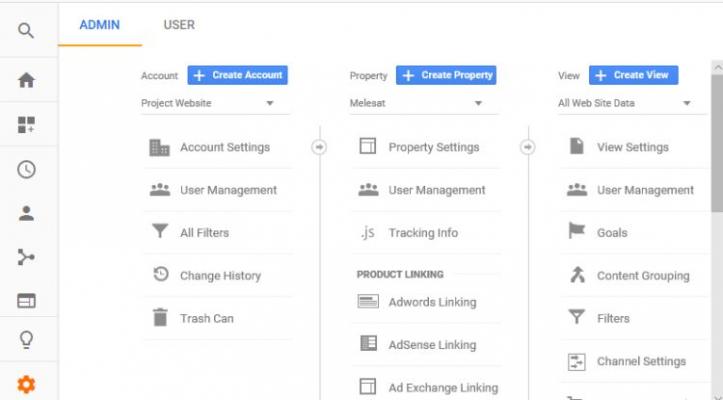Click the View Settings document icon
The height and width of the screenshot is (400, 723).
tap(577, 146)
